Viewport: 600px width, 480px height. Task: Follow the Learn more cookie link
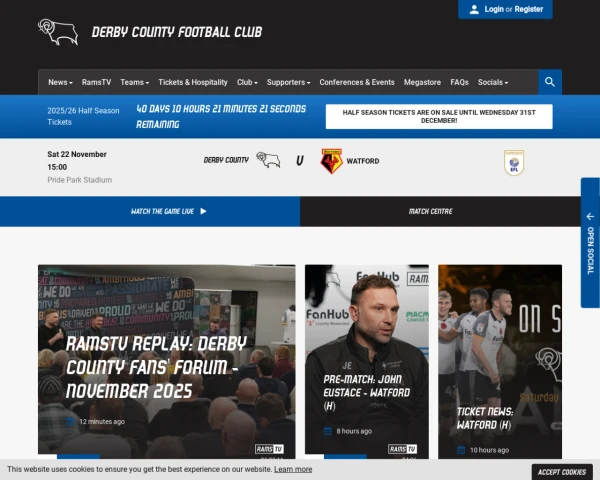point(293,469)
